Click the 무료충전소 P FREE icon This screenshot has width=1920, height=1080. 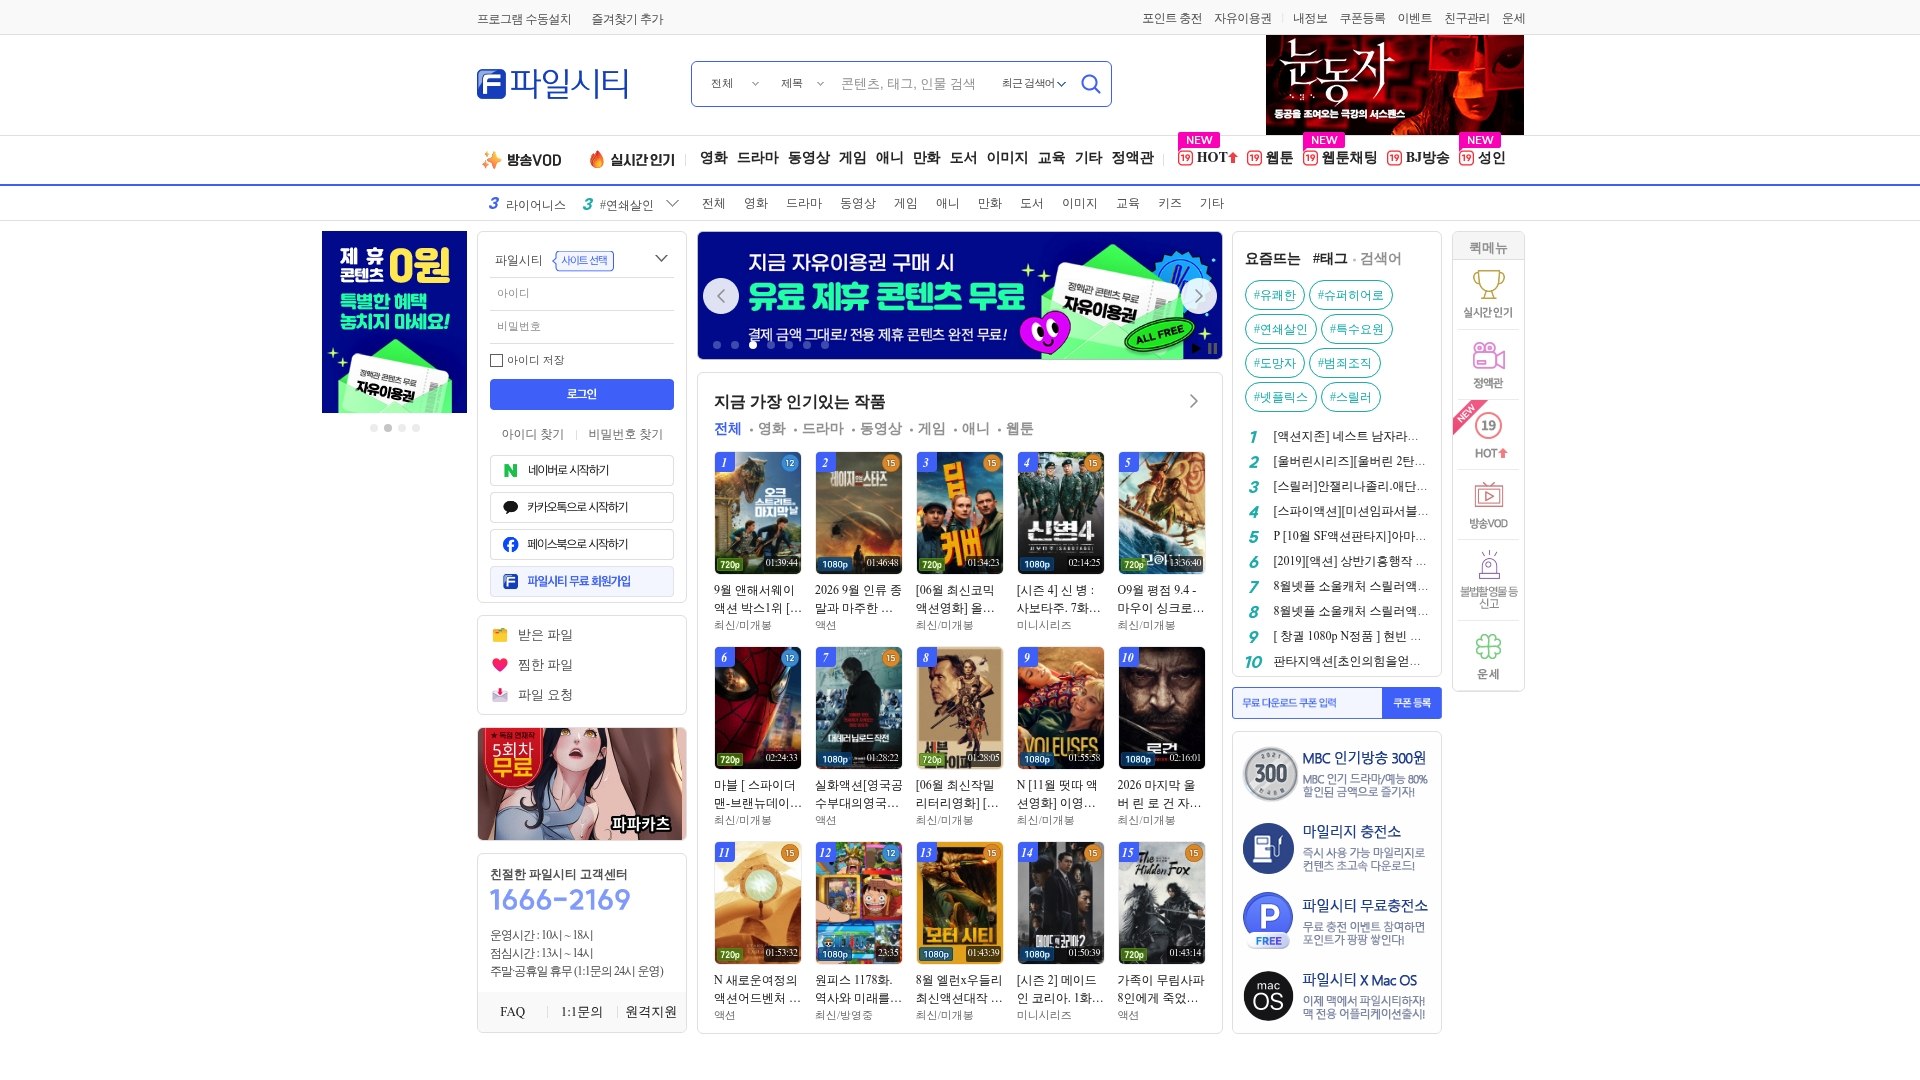coord(1269,921)
